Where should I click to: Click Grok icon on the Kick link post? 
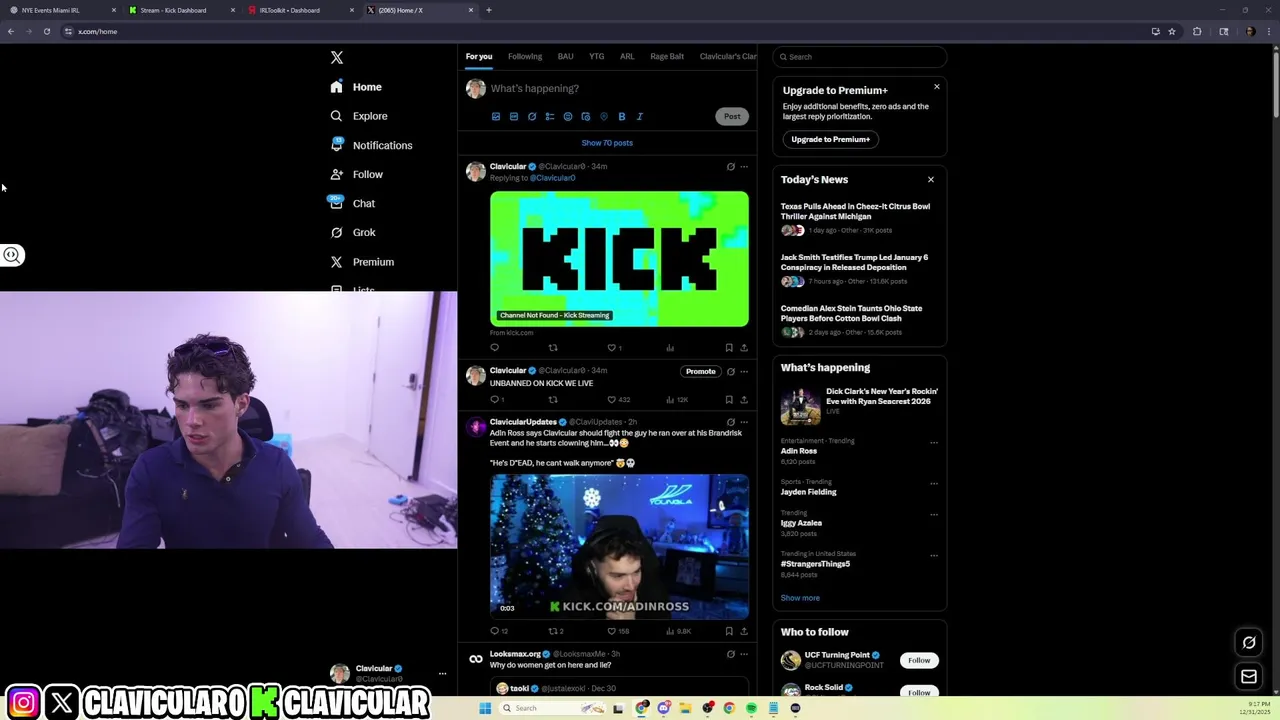[x=730, y=167]
